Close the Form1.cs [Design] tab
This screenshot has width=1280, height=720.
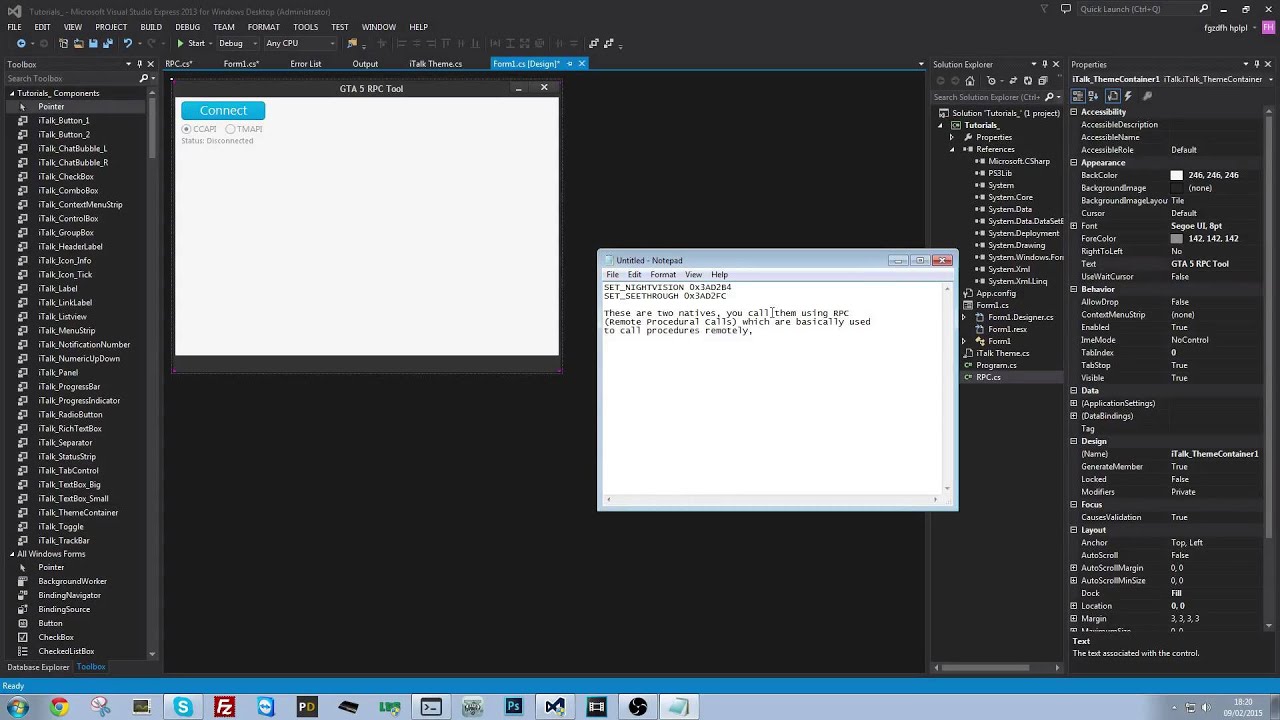point(581,64)
